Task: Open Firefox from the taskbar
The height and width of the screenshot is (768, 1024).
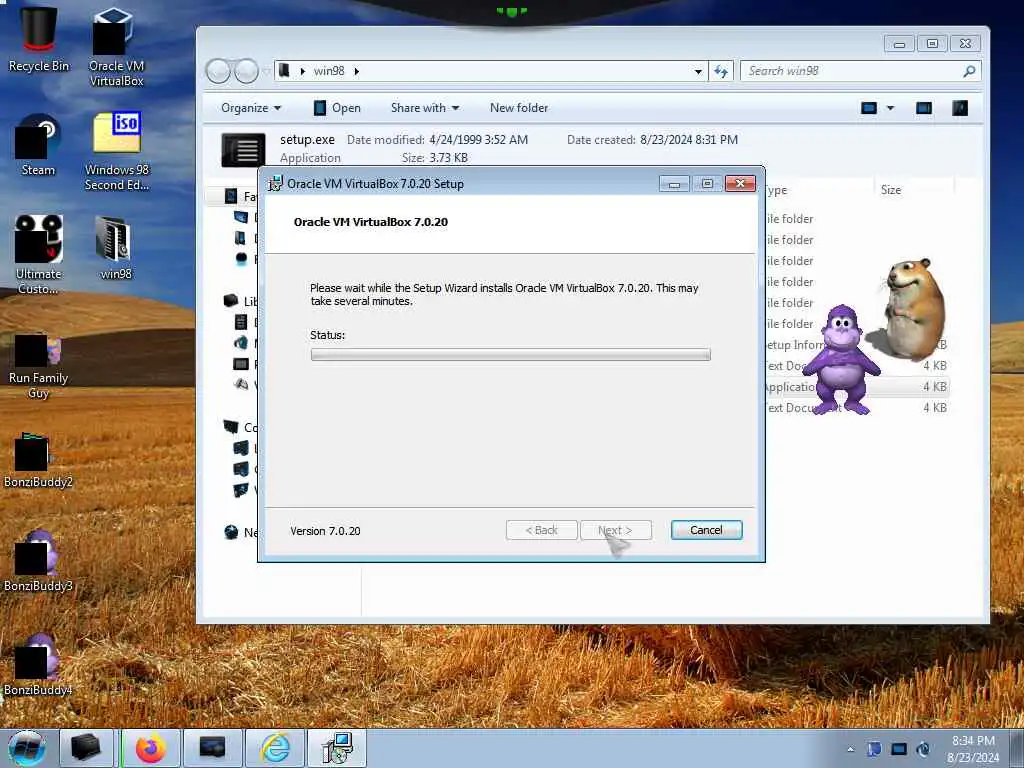Action: tap(150, 748)
